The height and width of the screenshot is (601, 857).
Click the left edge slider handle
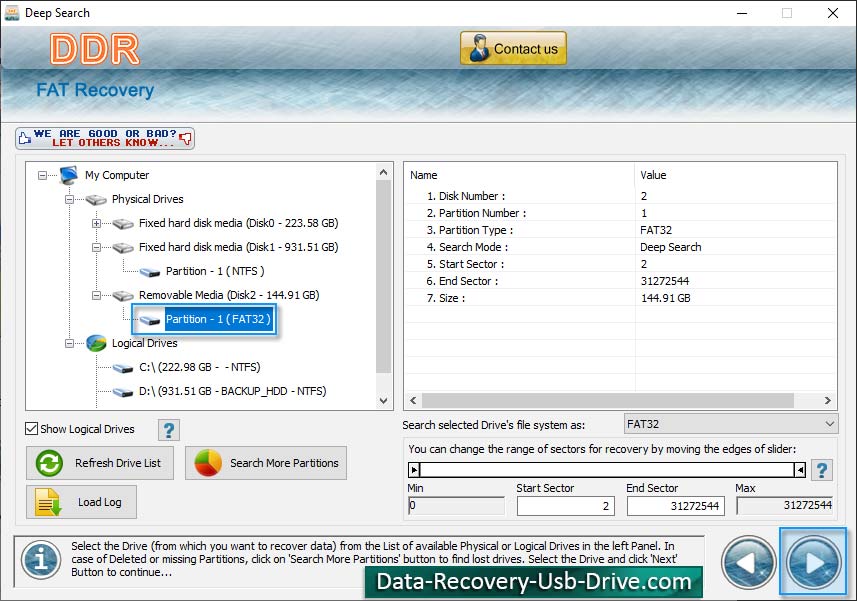click(x=414, y=470)
